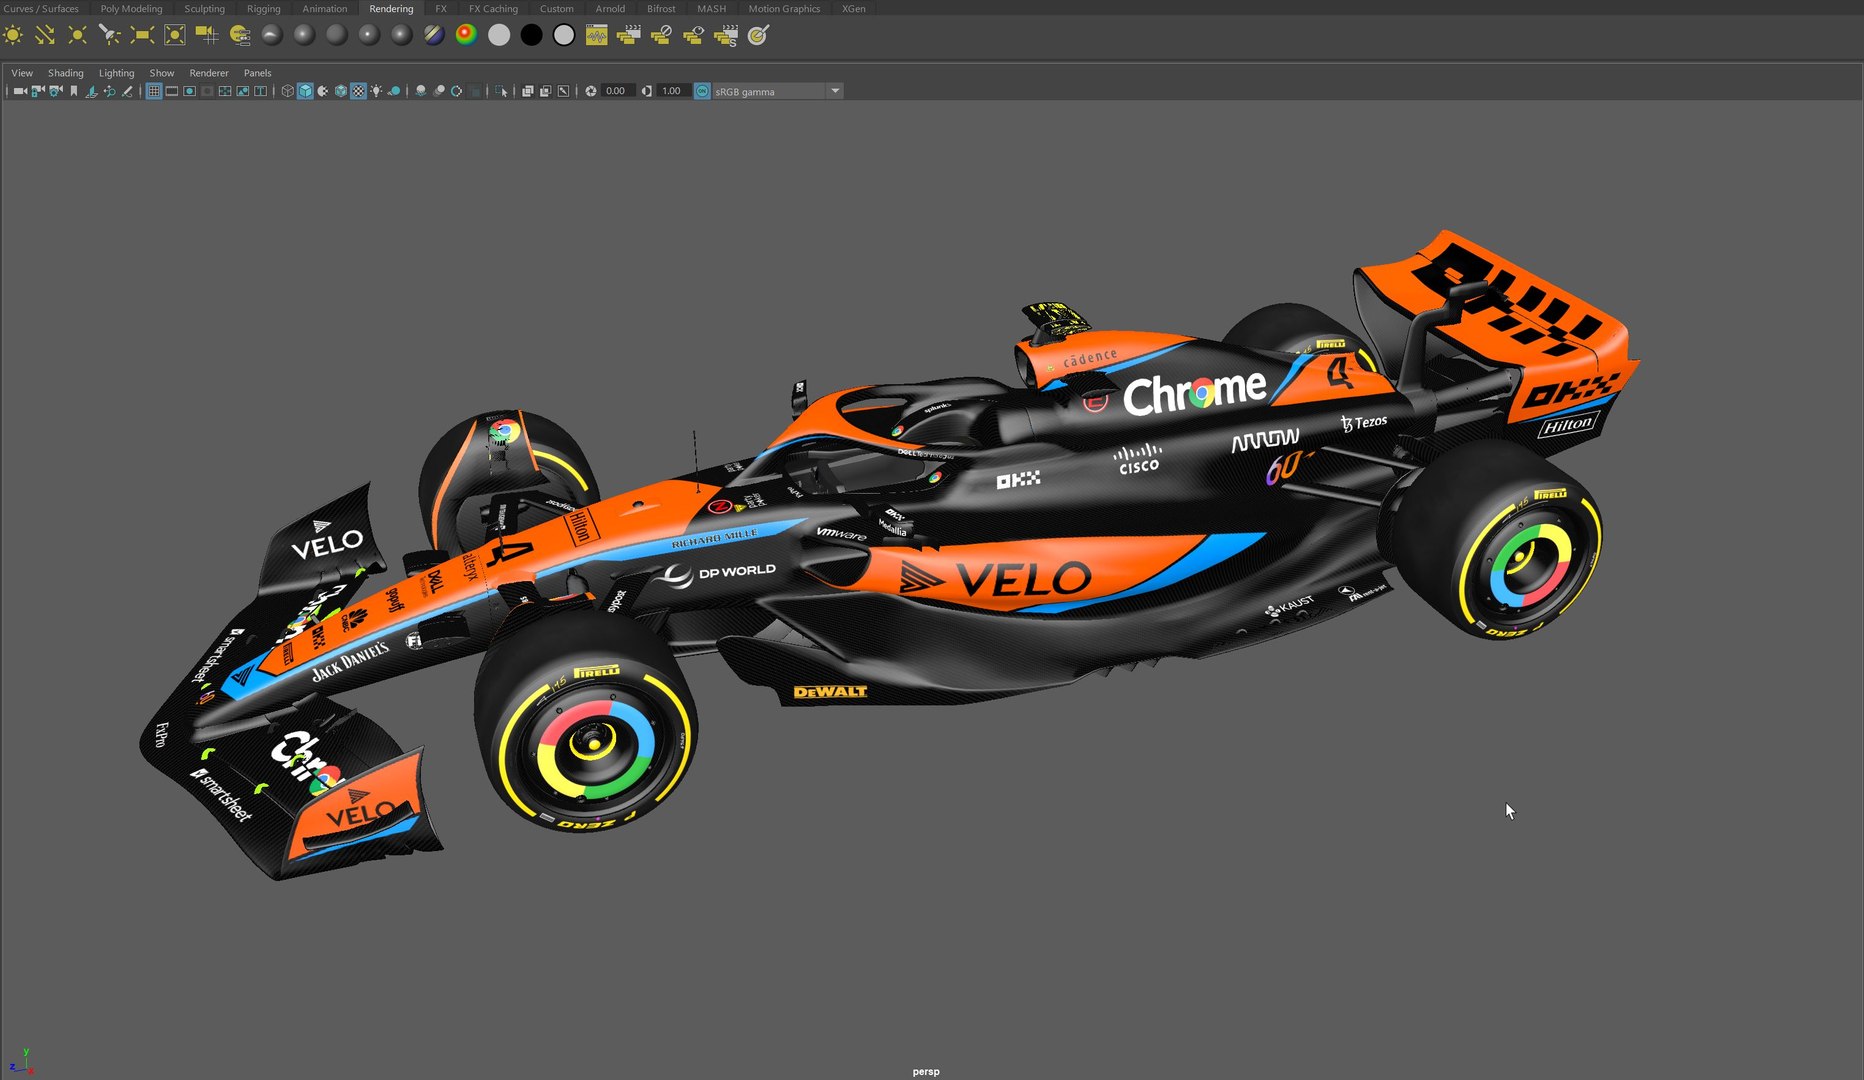
Task: Toggle Smooth Shade All cube icon
Action: point(305,91)
